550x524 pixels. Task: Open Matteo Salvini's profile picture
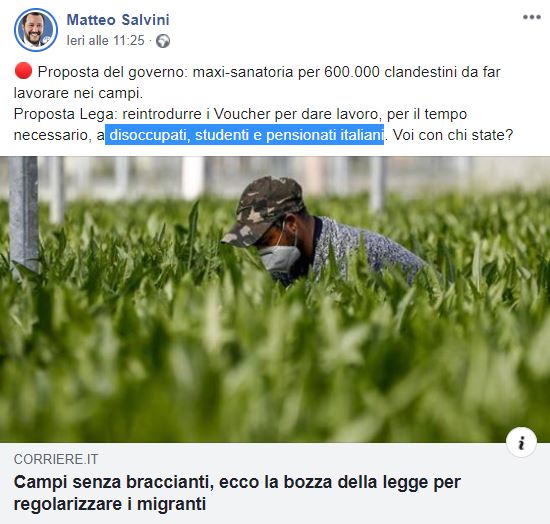tap(35, 30)
